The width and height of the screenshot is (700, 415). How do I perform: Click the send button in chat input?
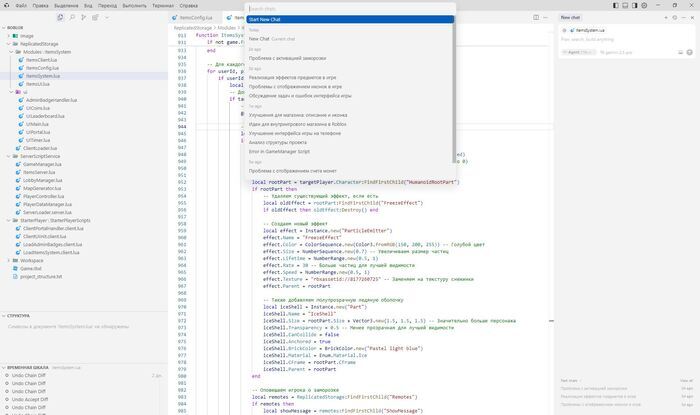pos(690,52)
